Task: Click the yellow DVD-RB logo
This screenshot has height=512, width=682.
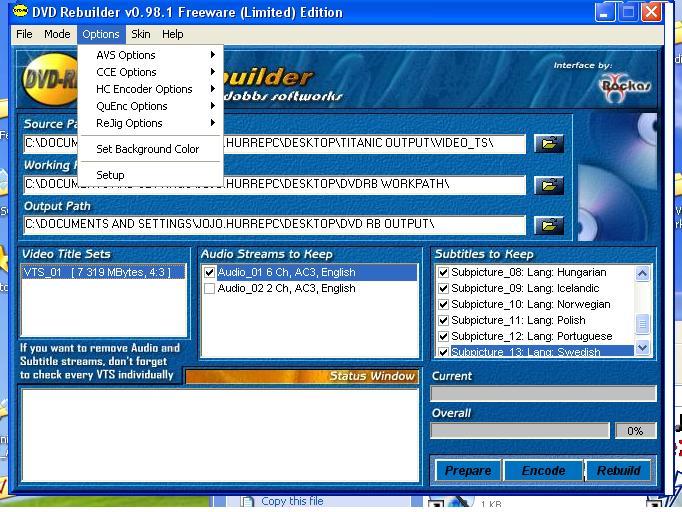Action: pos(50,80)
